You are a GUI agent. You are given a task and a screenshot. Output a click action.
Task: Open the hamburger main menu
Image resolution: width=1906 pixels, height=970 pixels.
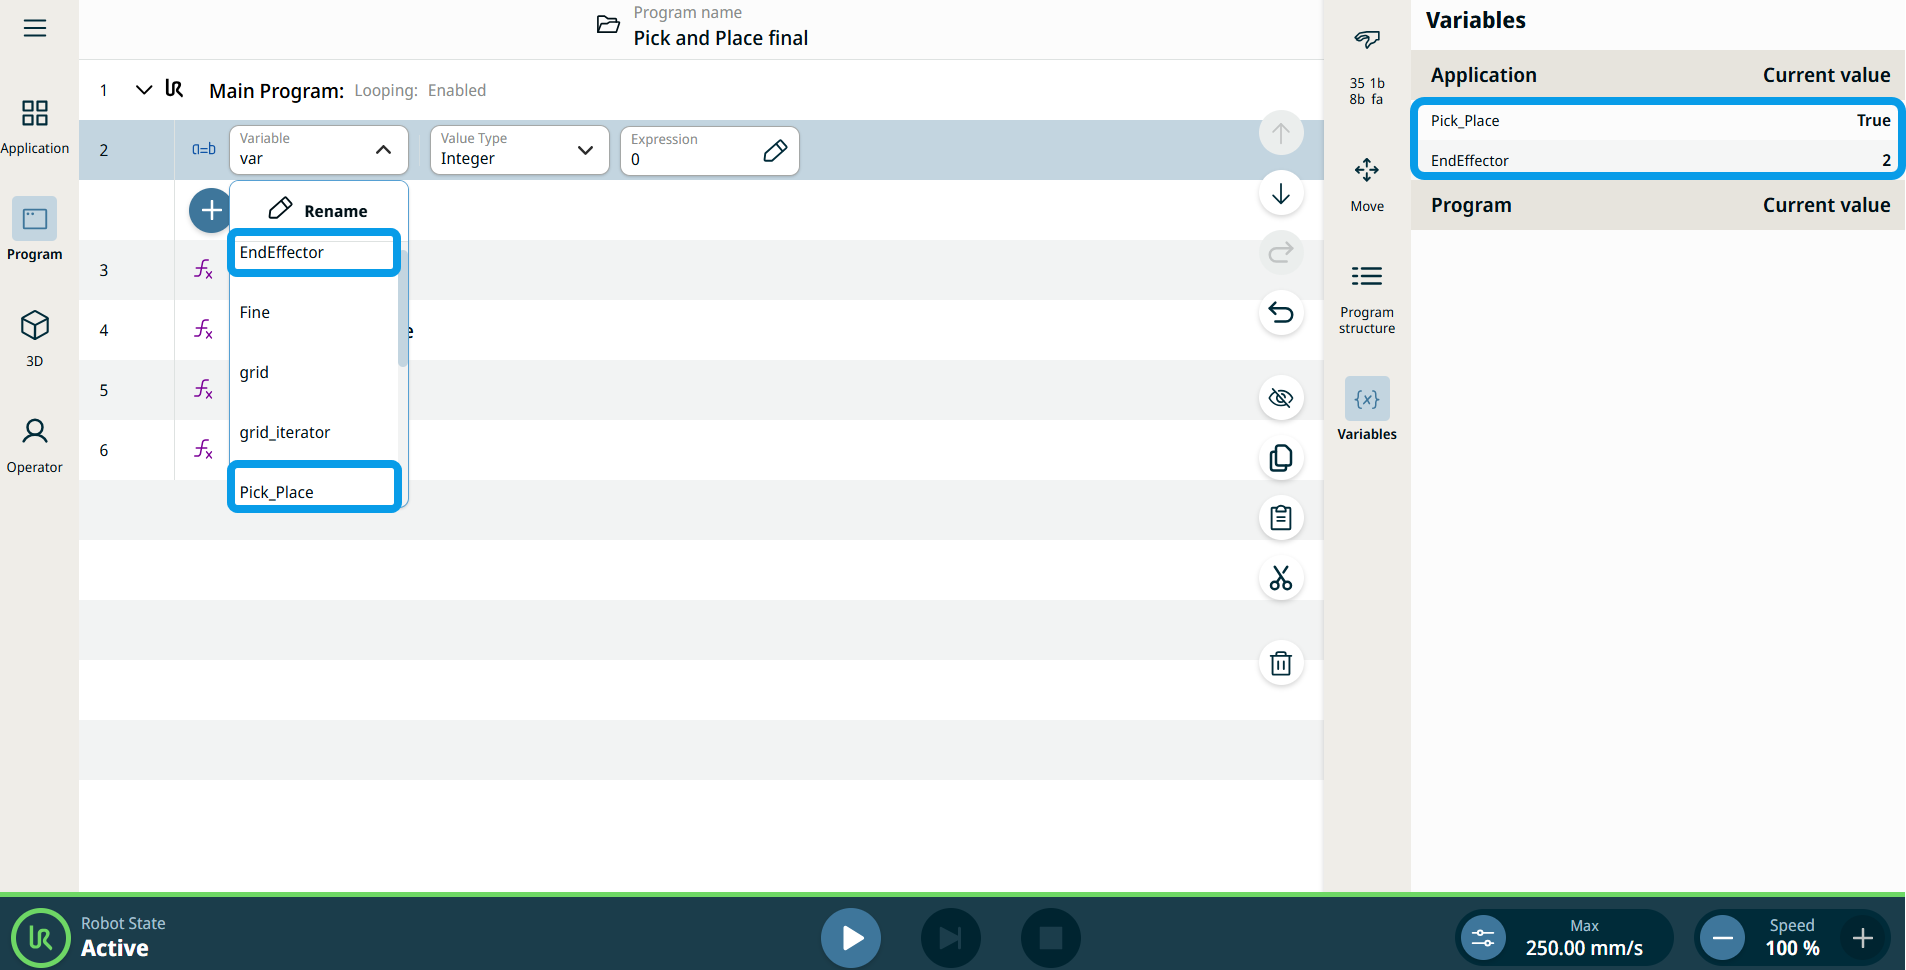click(x=35, y=28)
